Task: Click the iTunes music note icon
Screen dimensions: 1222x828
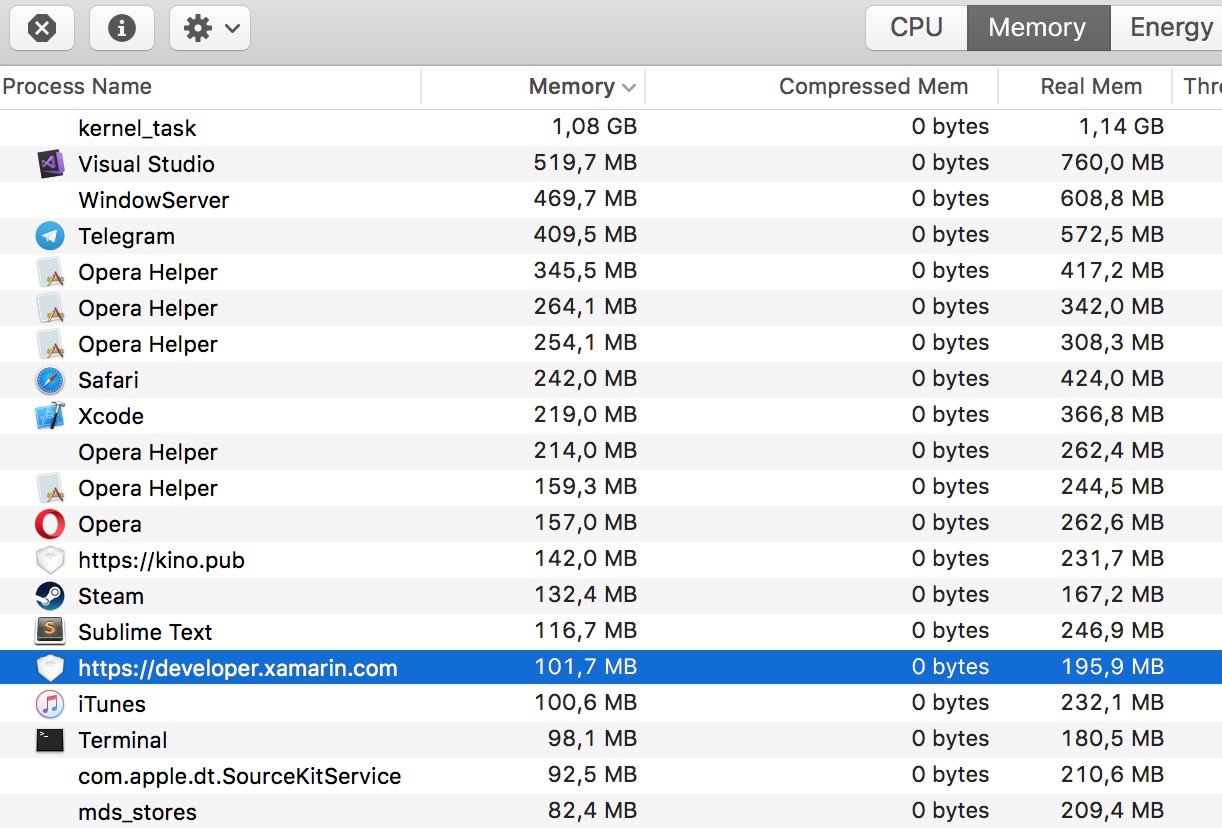Action: click(50, 704)
